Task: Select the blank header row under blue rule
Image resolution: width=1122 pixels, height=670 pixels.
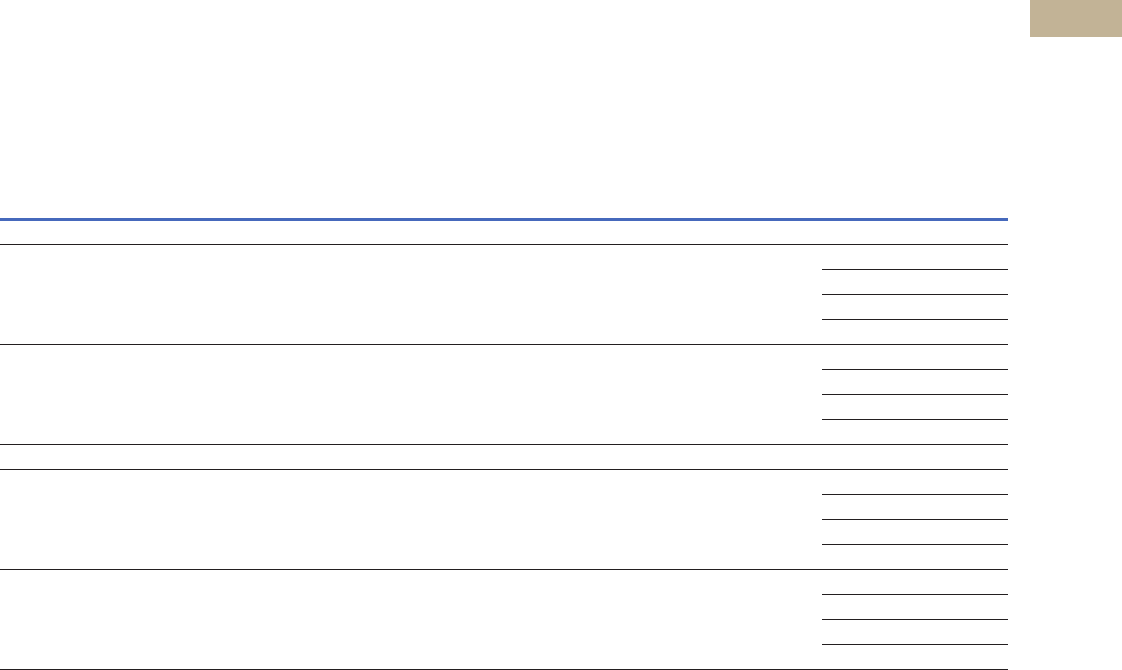Action: coord(504,233)
